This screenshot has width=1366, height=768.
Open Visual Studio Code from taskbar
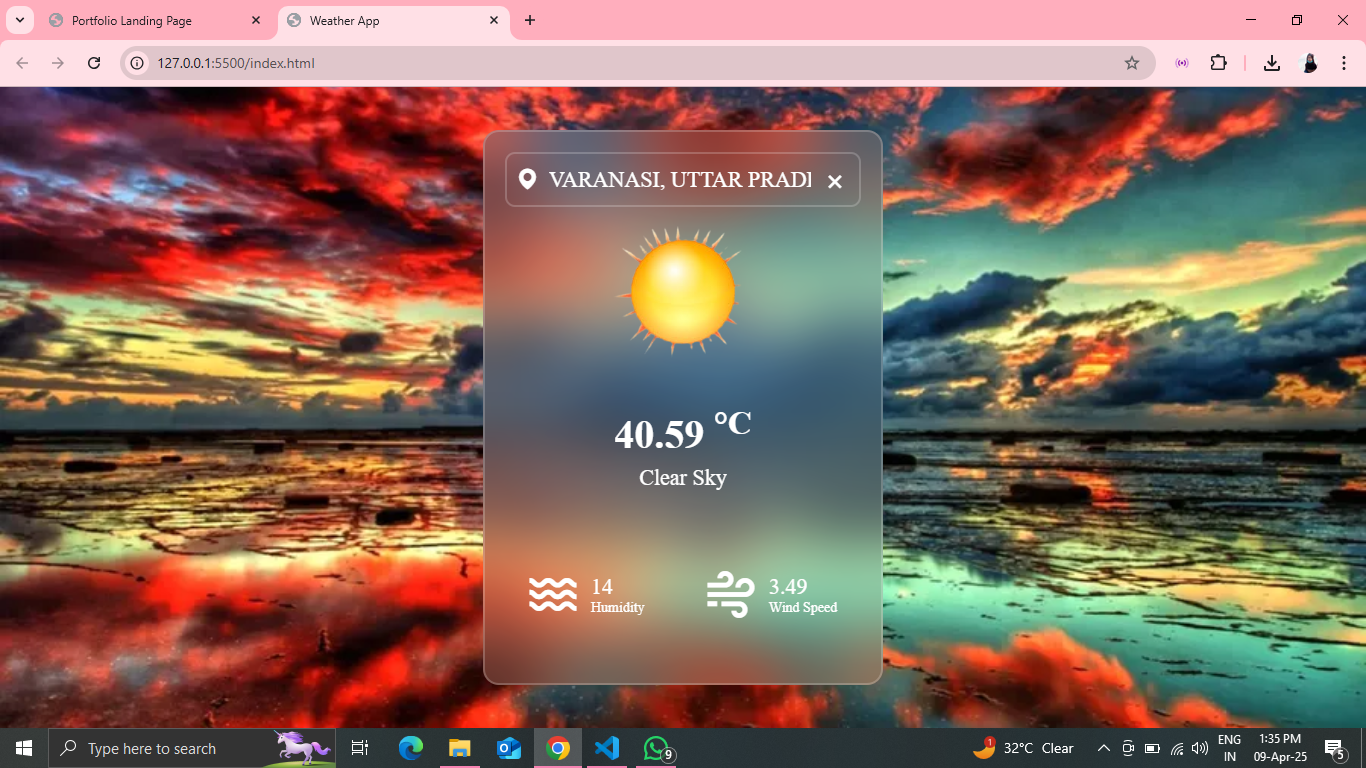(607, 748)
